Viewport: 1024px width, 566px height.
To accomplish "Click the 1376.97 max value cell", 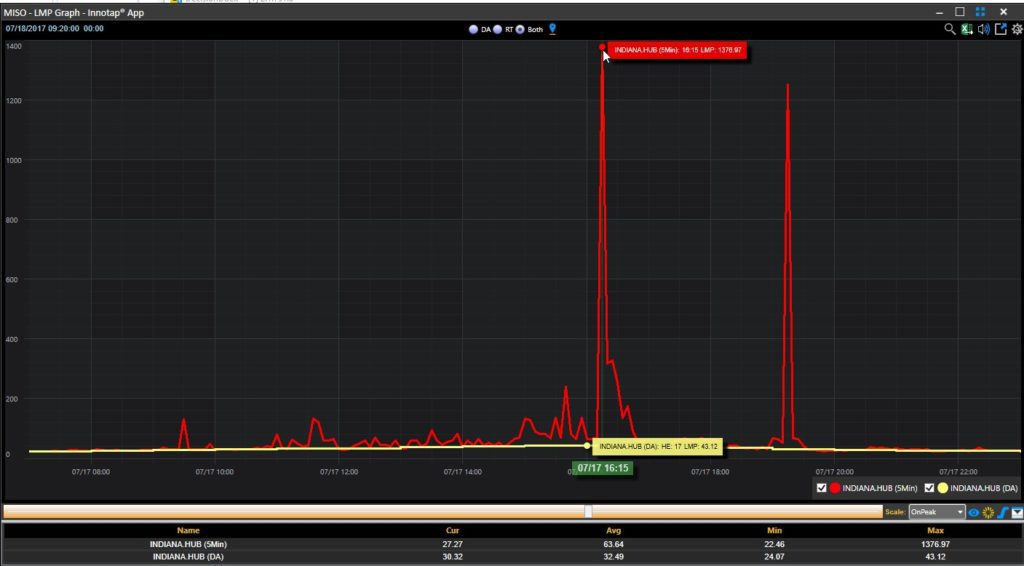I will click(936, 544).
